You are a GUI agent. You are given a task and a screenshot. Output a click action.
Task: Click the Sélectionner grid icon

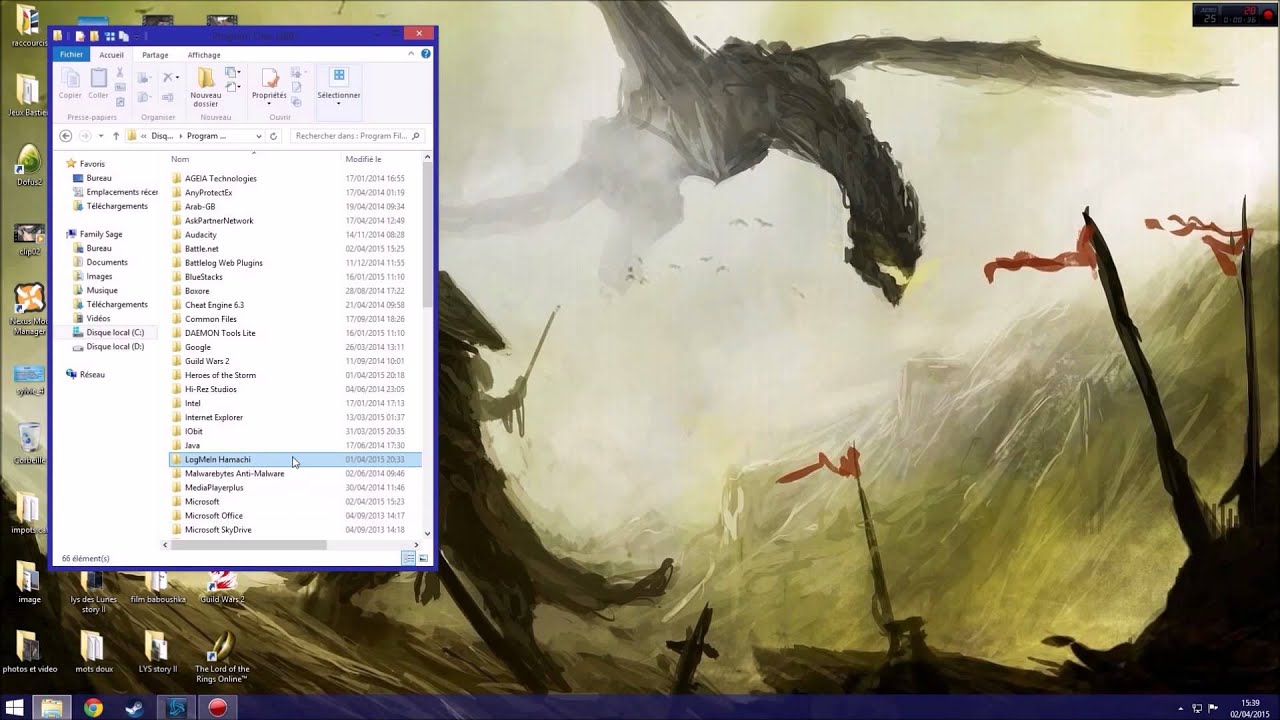pyautogui.click(x=339, y=76)
